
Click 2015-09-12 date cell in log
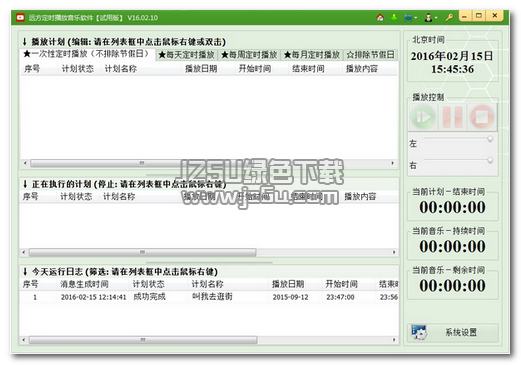[x=290, y=297]
